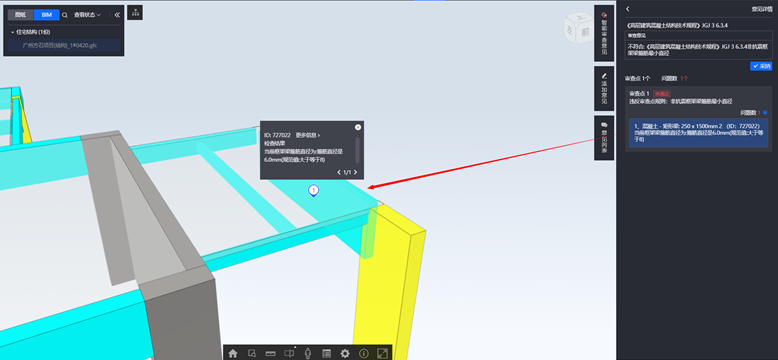Go to next result in popup pager

[355, 173]
